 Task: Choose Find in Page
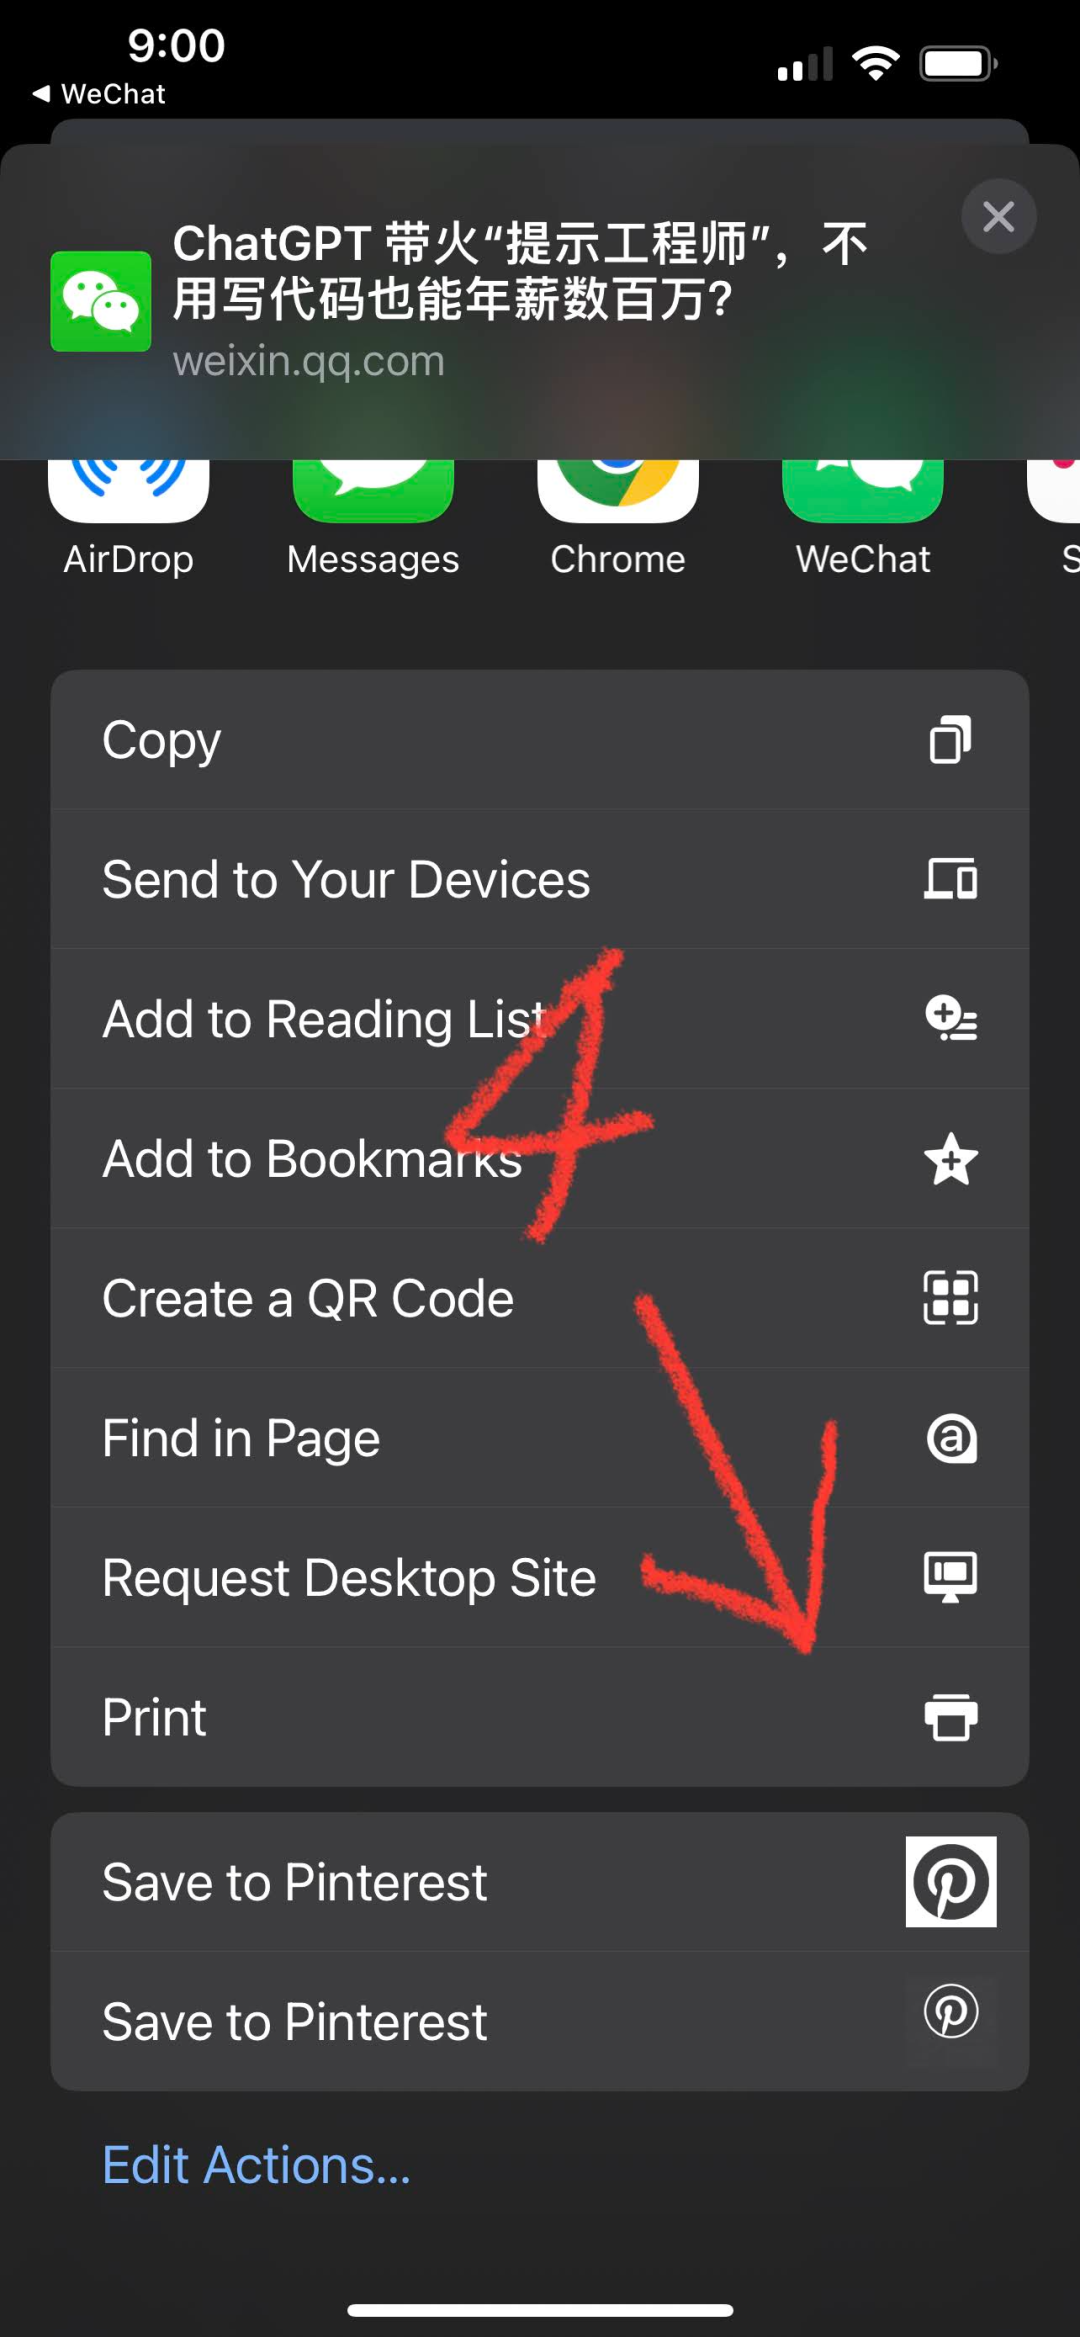point(540,1438)
